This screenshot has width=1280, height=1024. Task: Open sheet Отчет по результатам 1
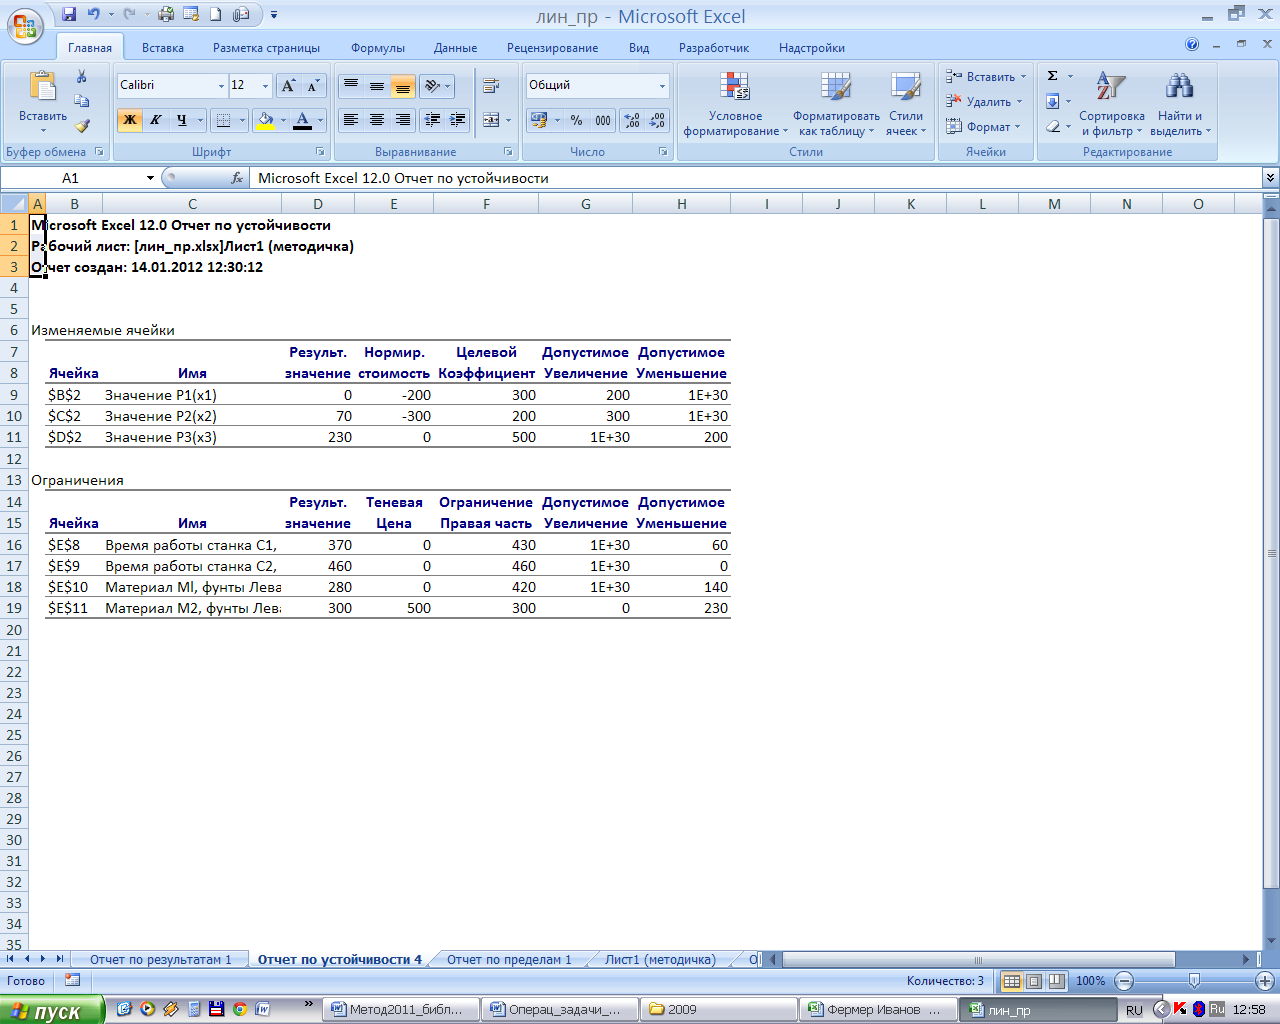click(160, 960)
